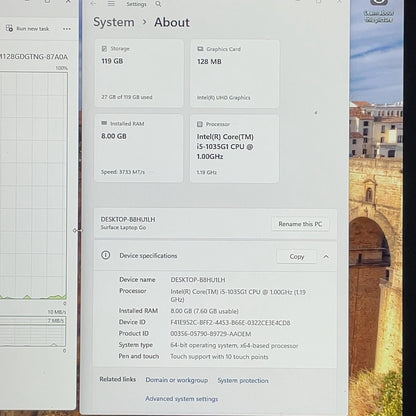
Task: Click the Installed RAM chip icon
Action: point(104,123)
